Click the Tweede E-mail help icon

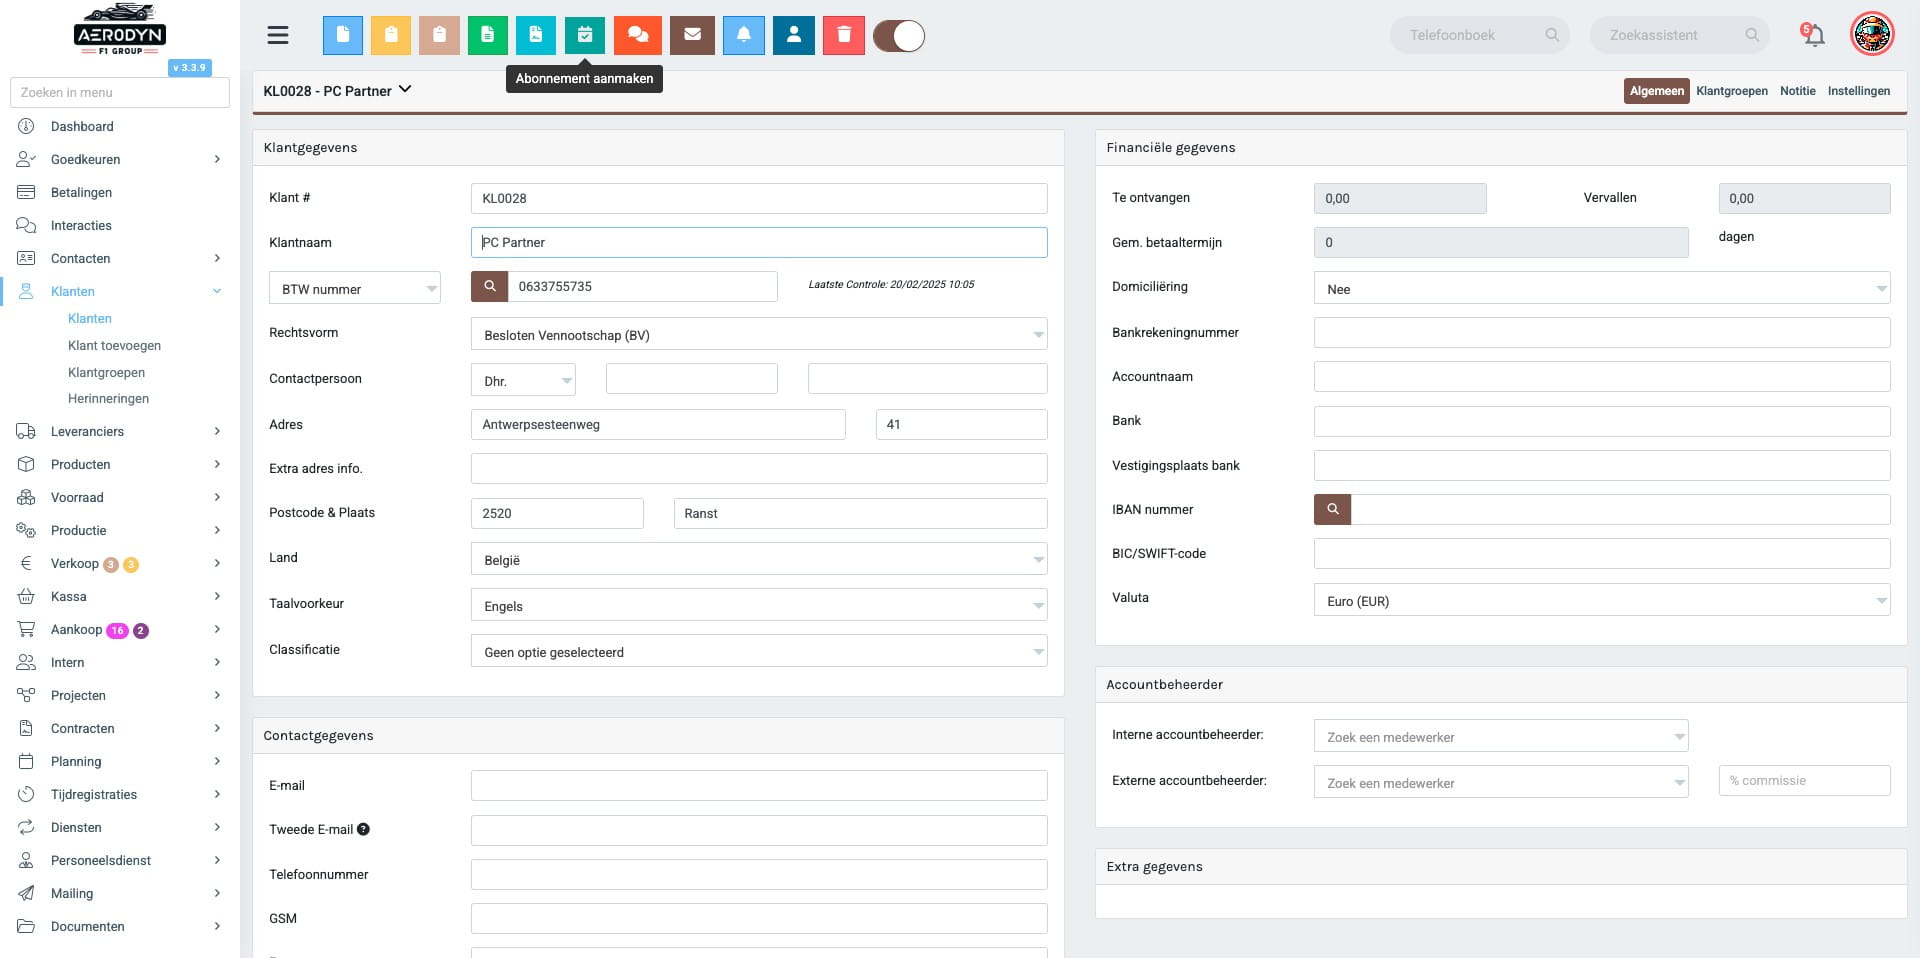click(363, 829)
